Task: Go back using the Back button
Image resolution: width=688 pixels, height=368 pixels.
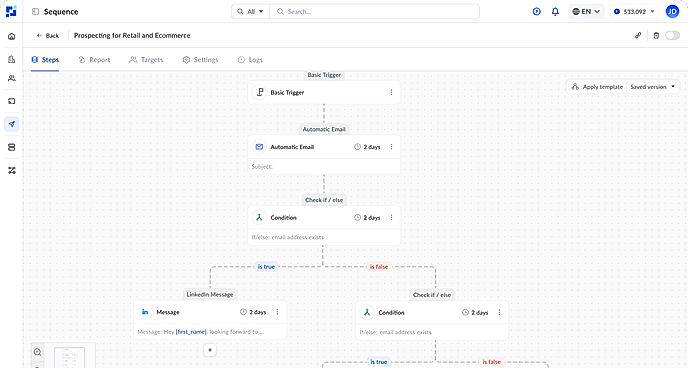Action: (x=47, y=36)
